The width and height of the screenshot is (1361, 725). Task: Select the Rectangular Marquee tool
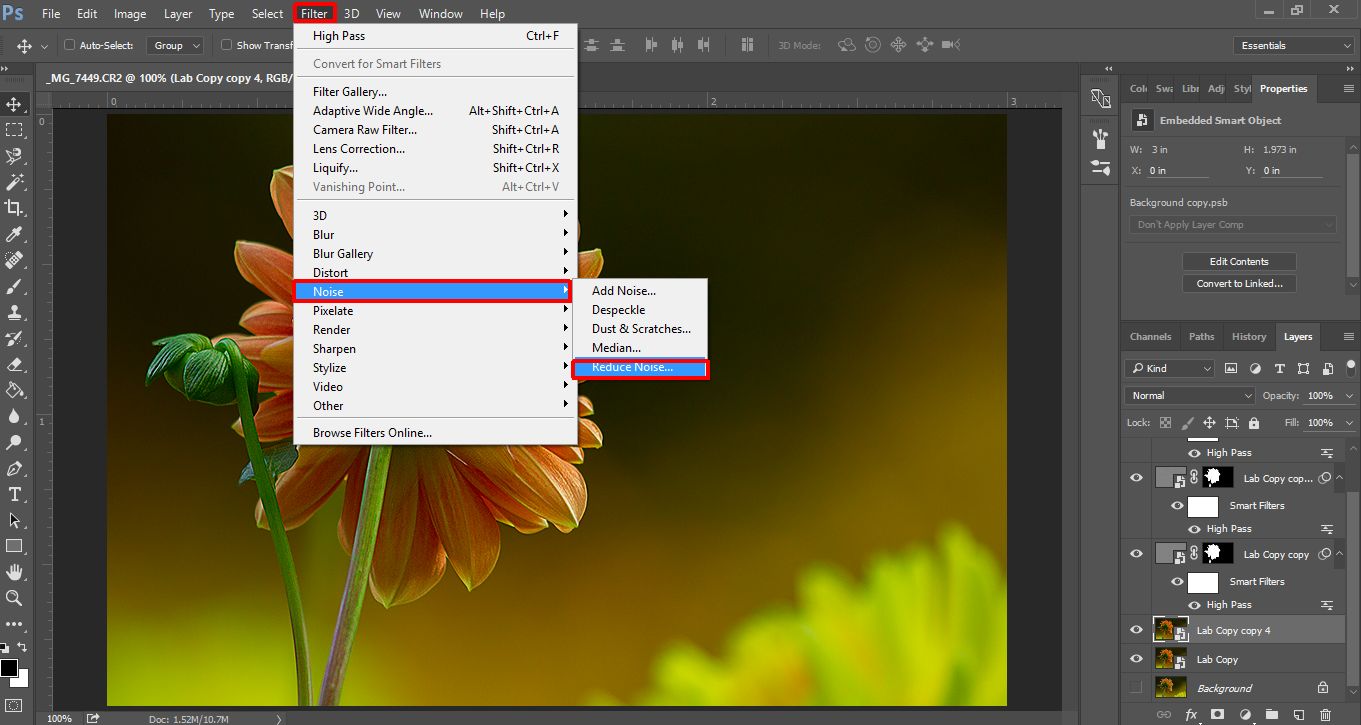(x=14, y=130)
